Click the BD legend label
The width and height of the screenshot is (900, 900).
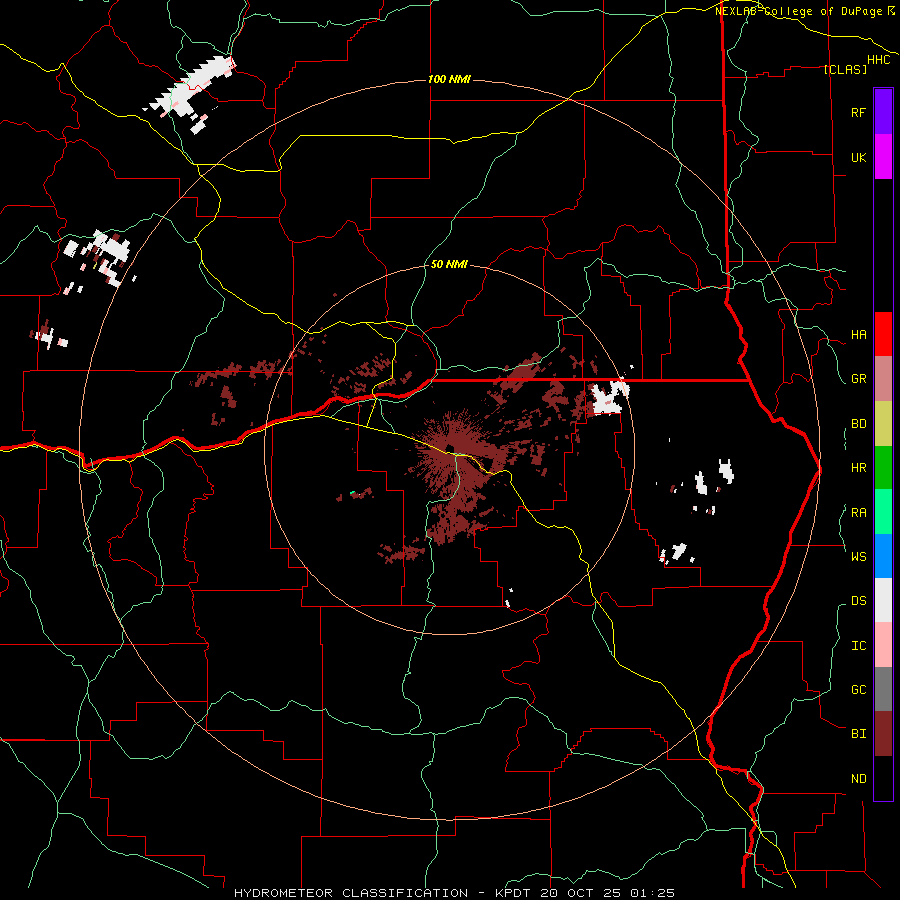click(858, 424)
